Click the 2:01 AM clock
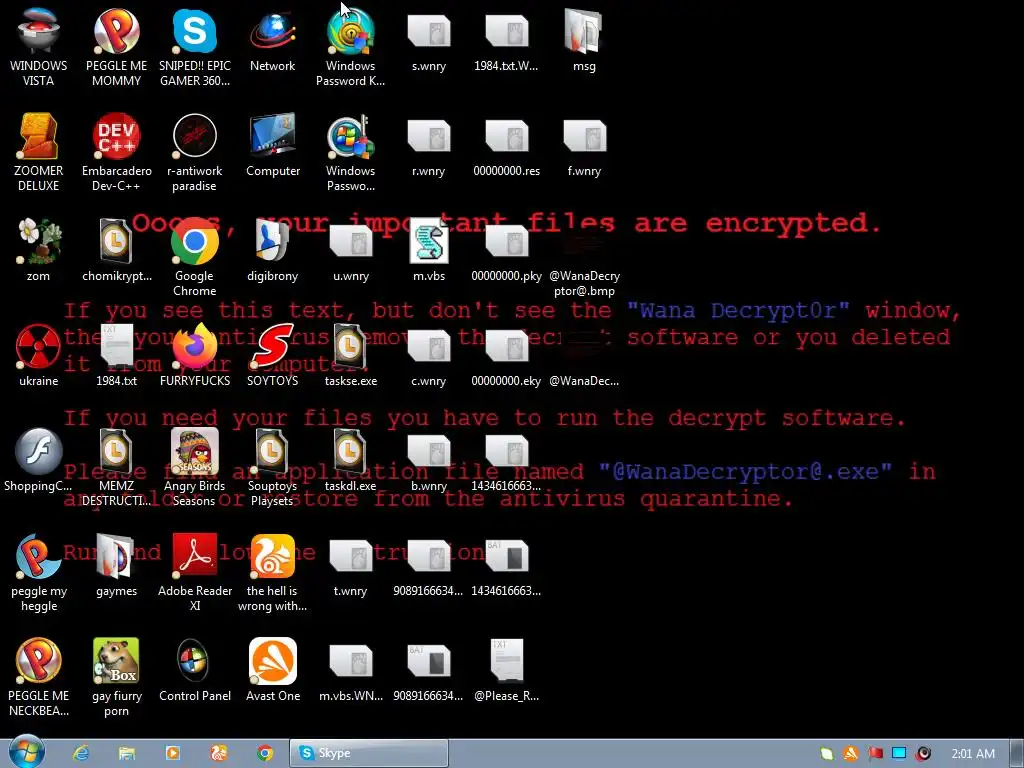This screenshot has width=1024, height=768. click(972, 754)
